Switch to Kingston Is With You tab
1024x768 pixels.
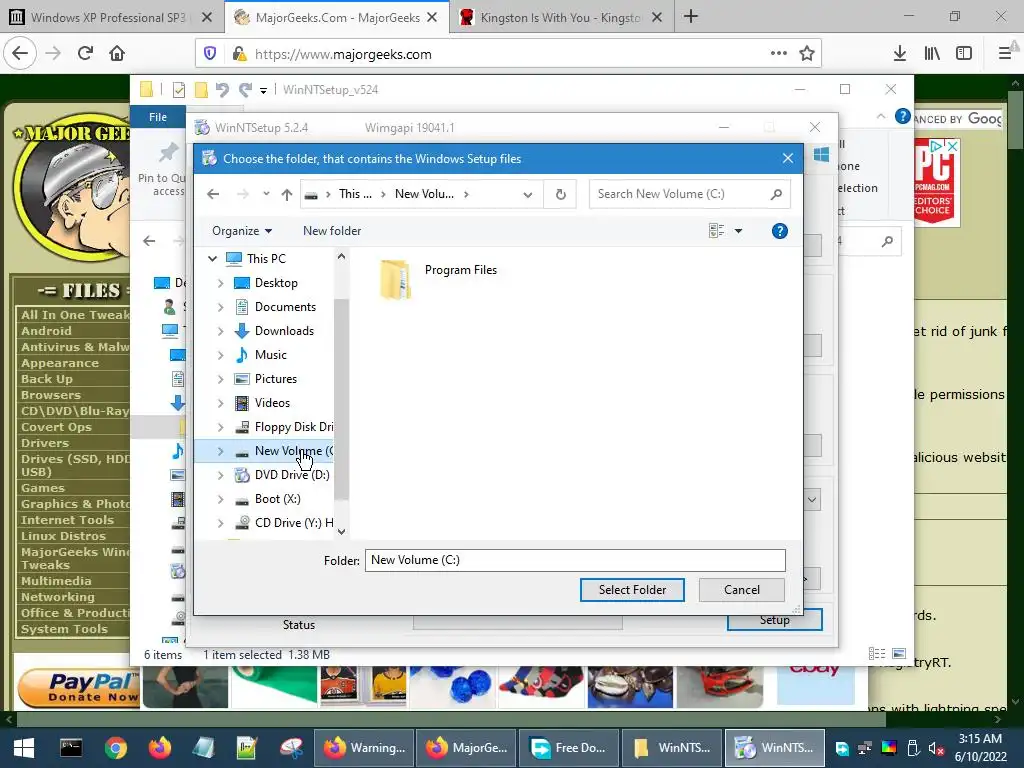pyautogui.click(x=560, y=18)
